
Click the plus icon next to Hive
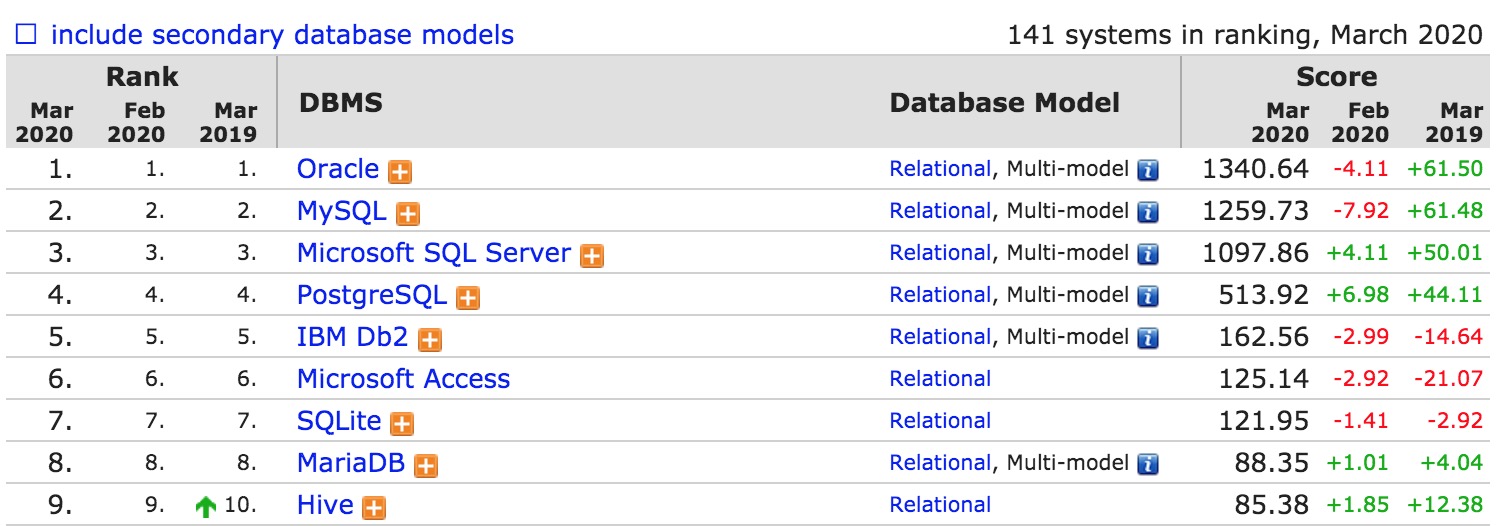(374, 508)
